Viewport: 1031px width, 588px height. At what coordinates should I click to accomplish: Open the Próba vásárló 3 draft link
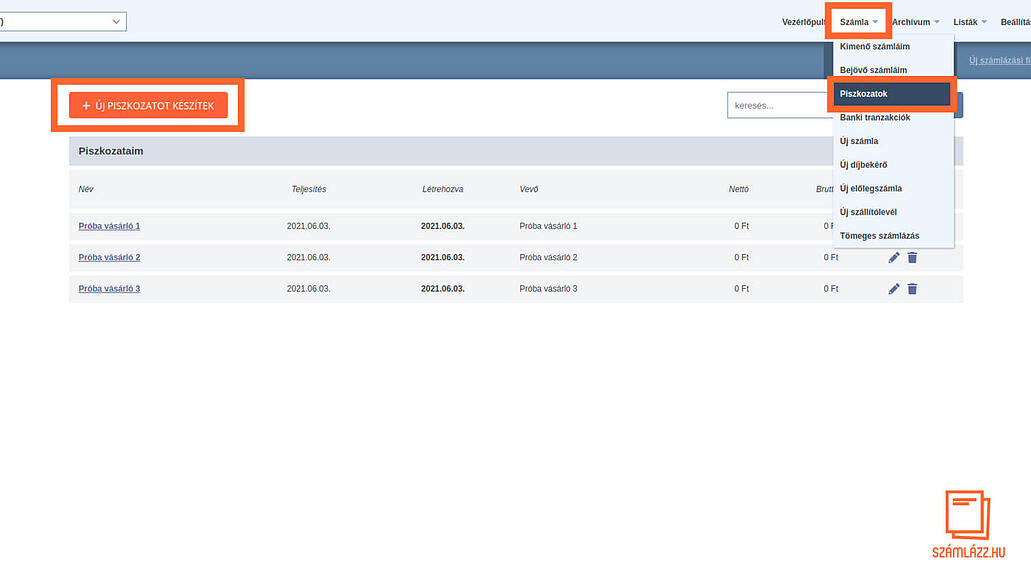(109, 289)
